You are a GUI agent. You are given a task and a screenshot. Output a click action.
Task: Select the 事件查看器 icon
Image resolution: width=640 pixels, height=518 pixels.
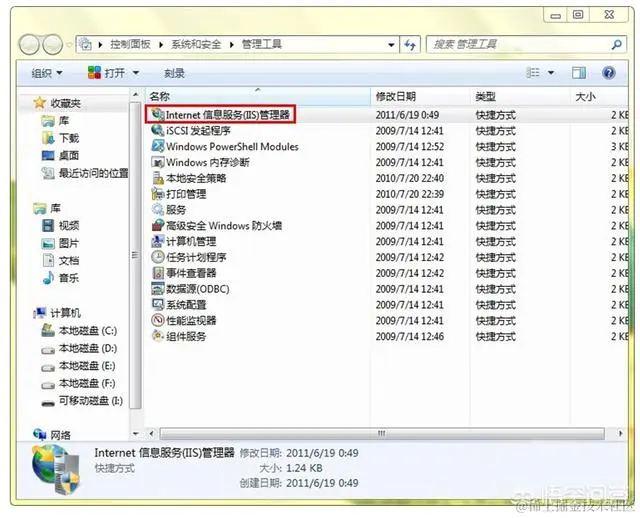point(157,273)
